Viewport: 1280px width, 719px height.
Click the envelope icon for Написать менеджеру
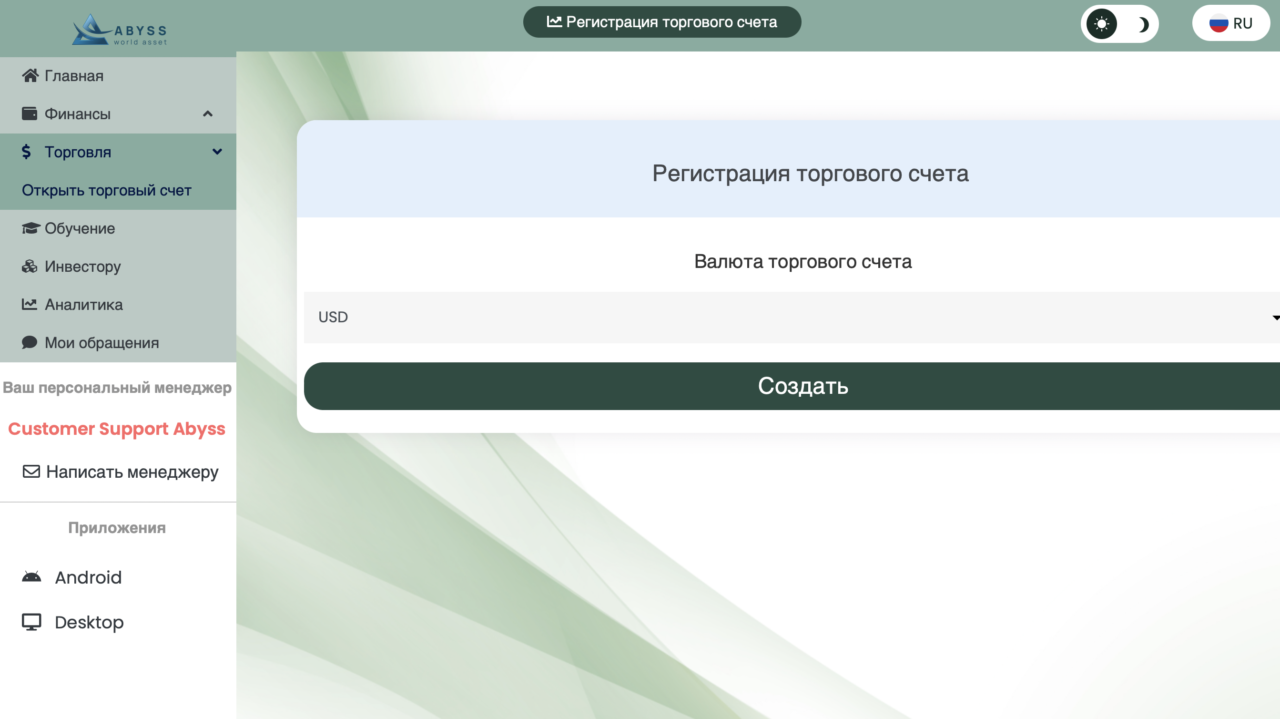(x=31, y=472)
